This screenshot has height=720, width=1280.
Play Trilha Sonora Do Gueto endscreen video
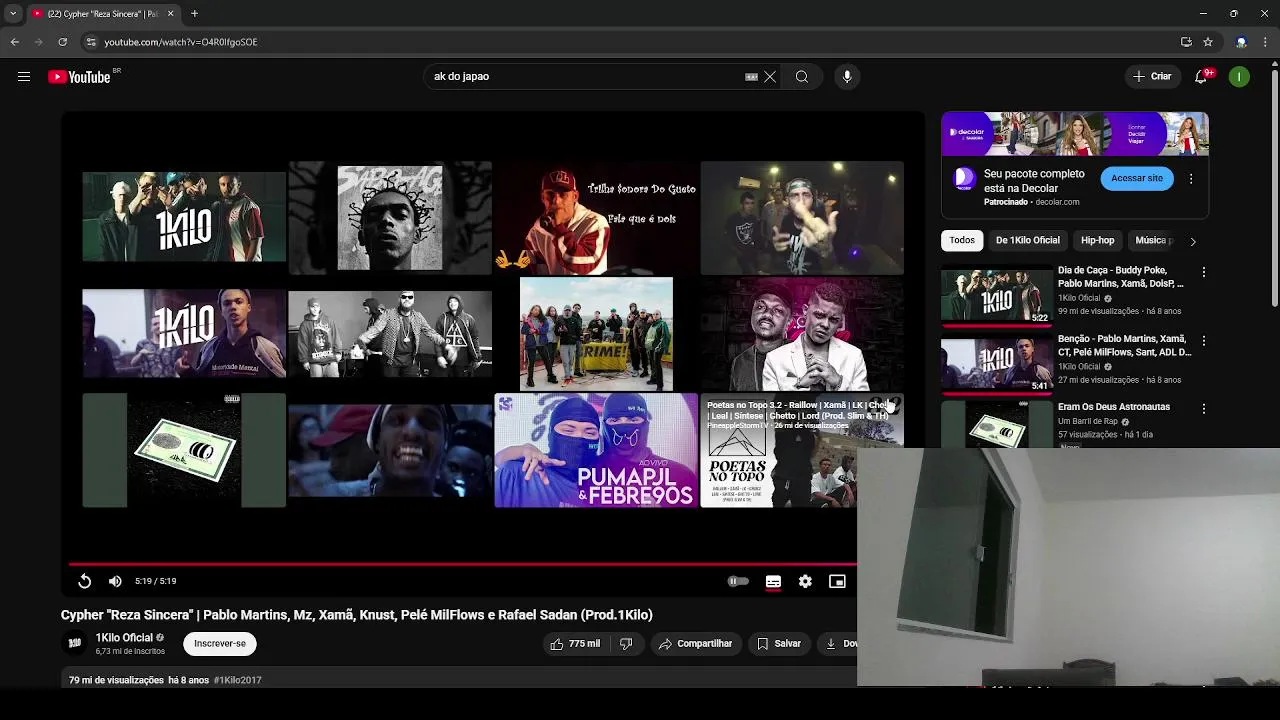596,217
